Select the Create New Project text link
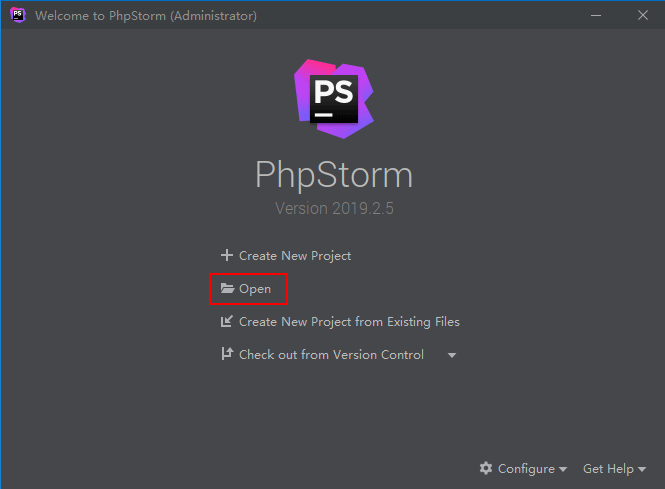This screenshot has height=489, width=665. [x=295, y=256]
